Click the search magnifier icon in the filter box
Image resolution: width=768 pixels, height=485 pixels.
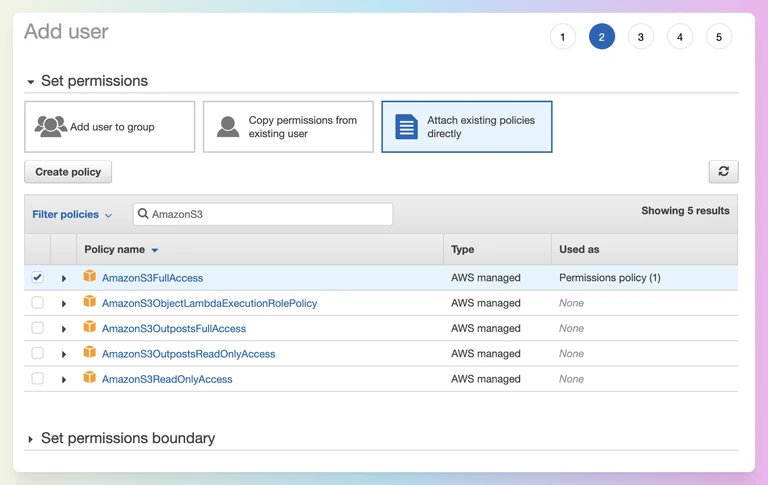(x=143, y=214)
